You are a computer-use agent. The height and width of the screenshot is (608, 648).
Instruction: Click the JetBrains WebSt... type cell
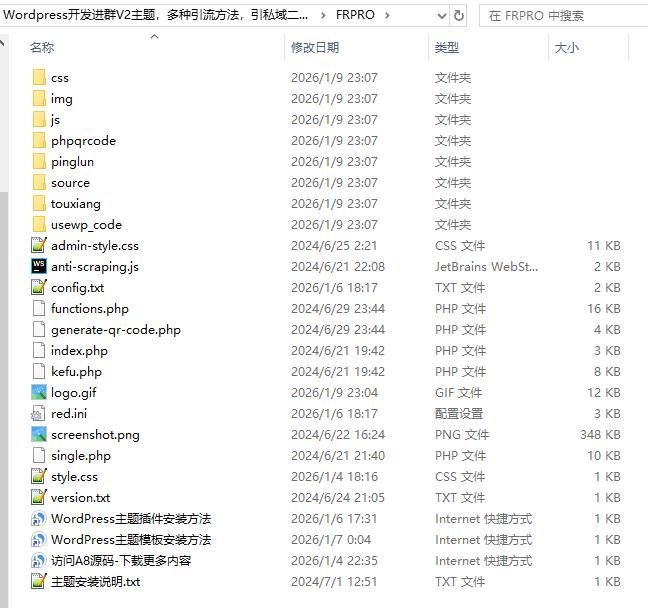coord(486,267)
